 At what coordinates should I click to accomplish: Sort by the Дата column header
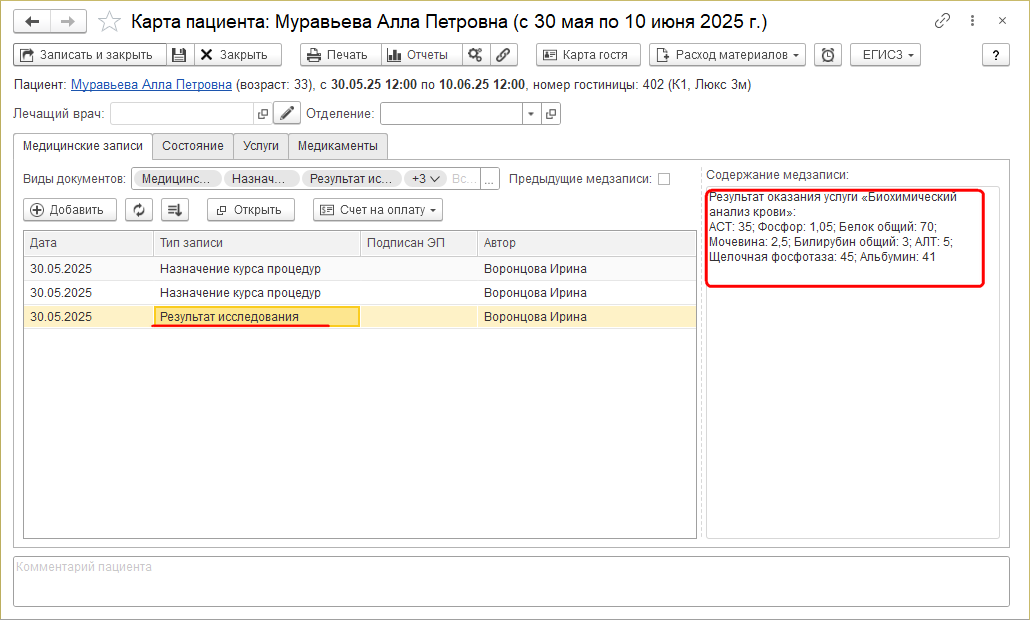point(88,243)
